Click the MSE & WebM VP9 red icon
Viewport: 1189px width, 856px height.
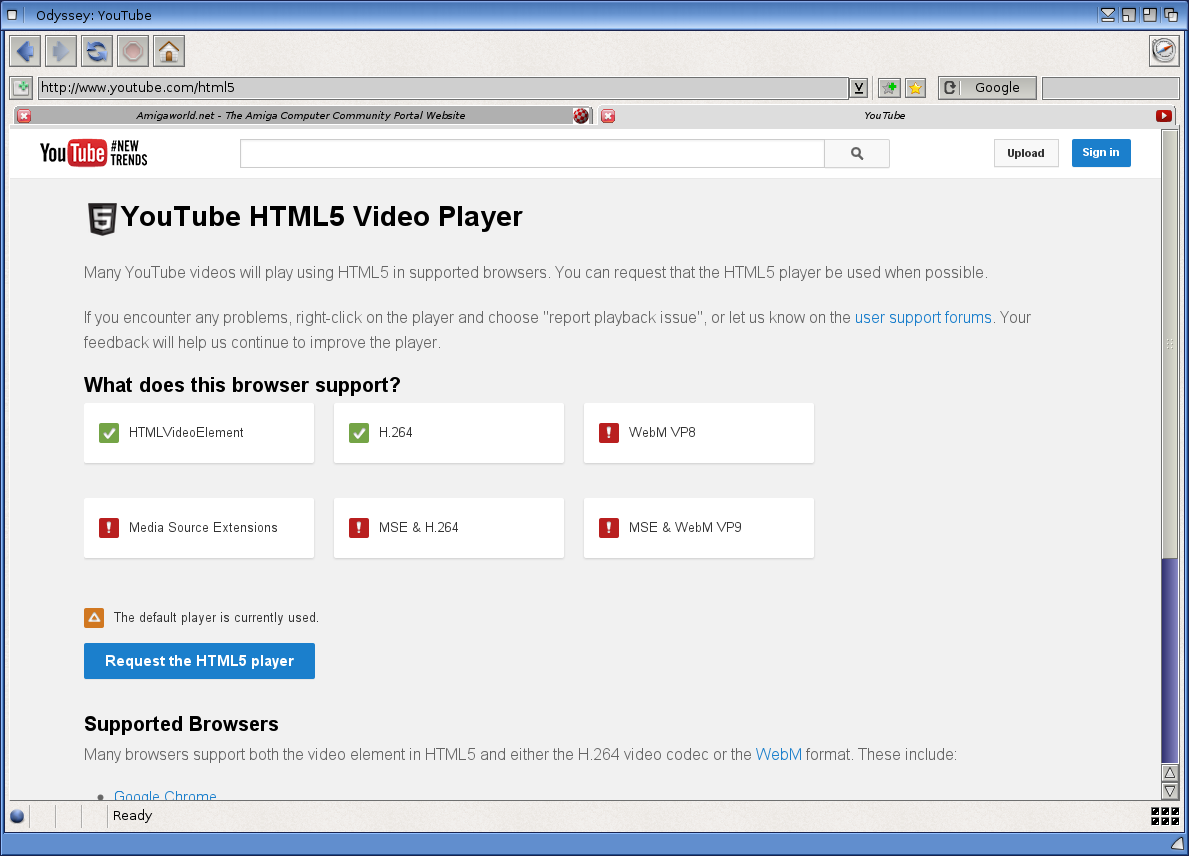point(609,528)
